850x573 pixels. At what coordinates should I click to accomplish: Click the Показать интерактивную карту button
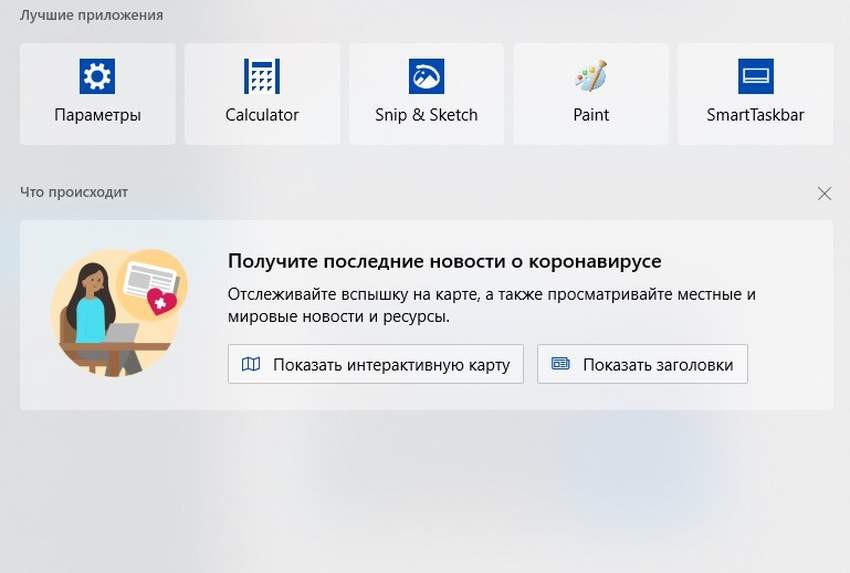[x=376, y=364]
